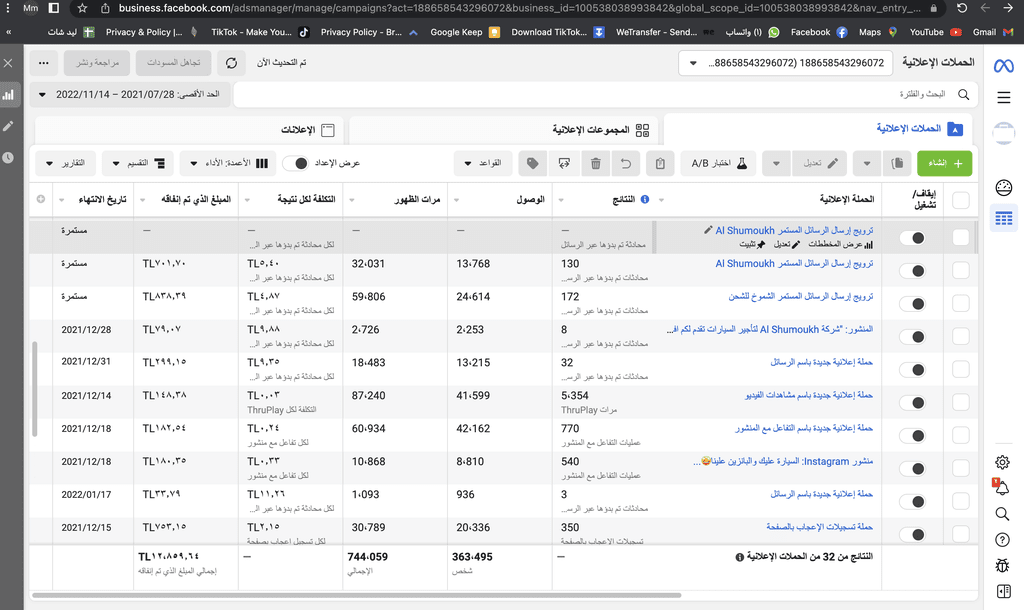
Task: Toggle the campaign switch for row with 130 results
Action: tap(912, 270)
